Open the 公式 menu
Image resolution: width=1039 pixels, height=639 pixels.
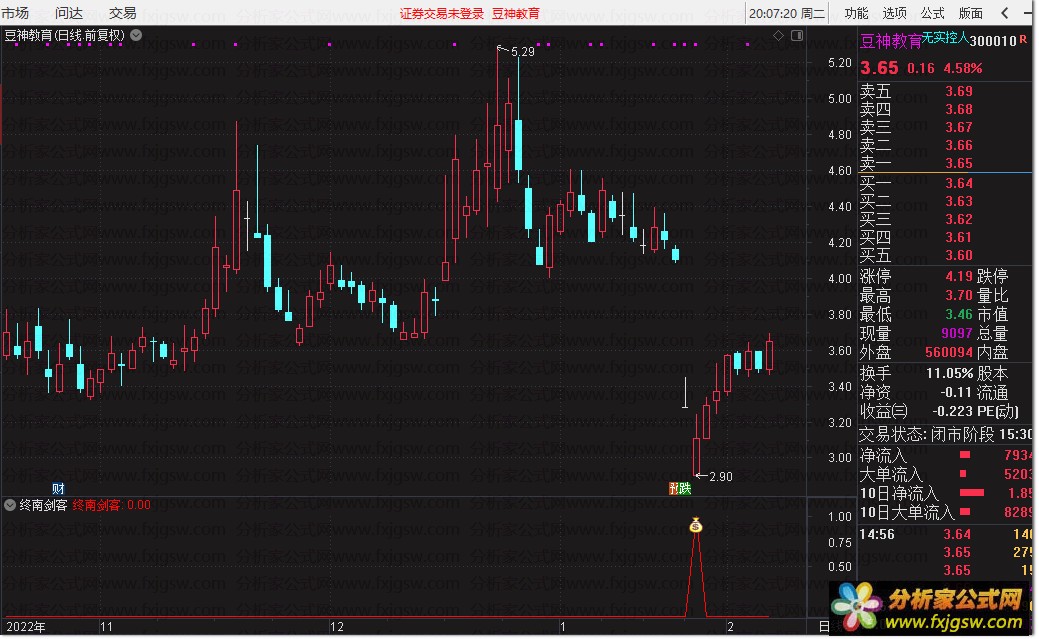(x=932, y=13)
